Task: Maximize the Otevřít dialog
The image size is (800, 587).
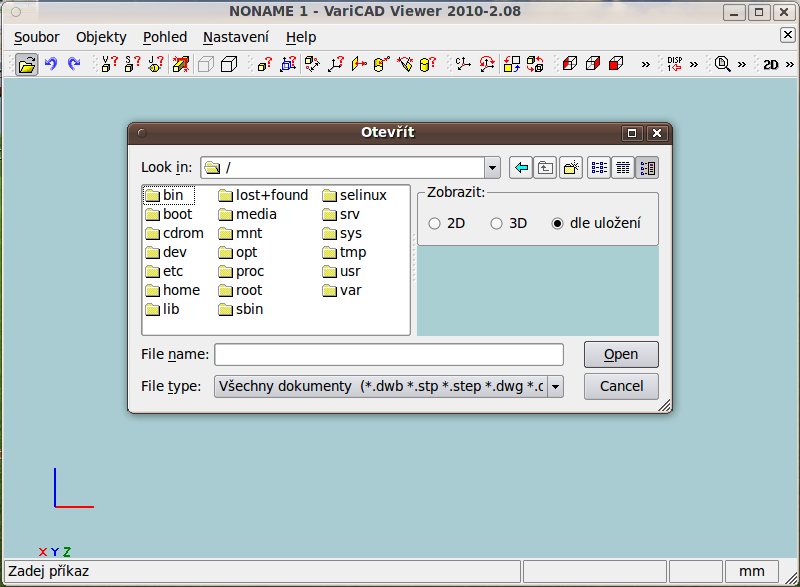Action: 632,133
